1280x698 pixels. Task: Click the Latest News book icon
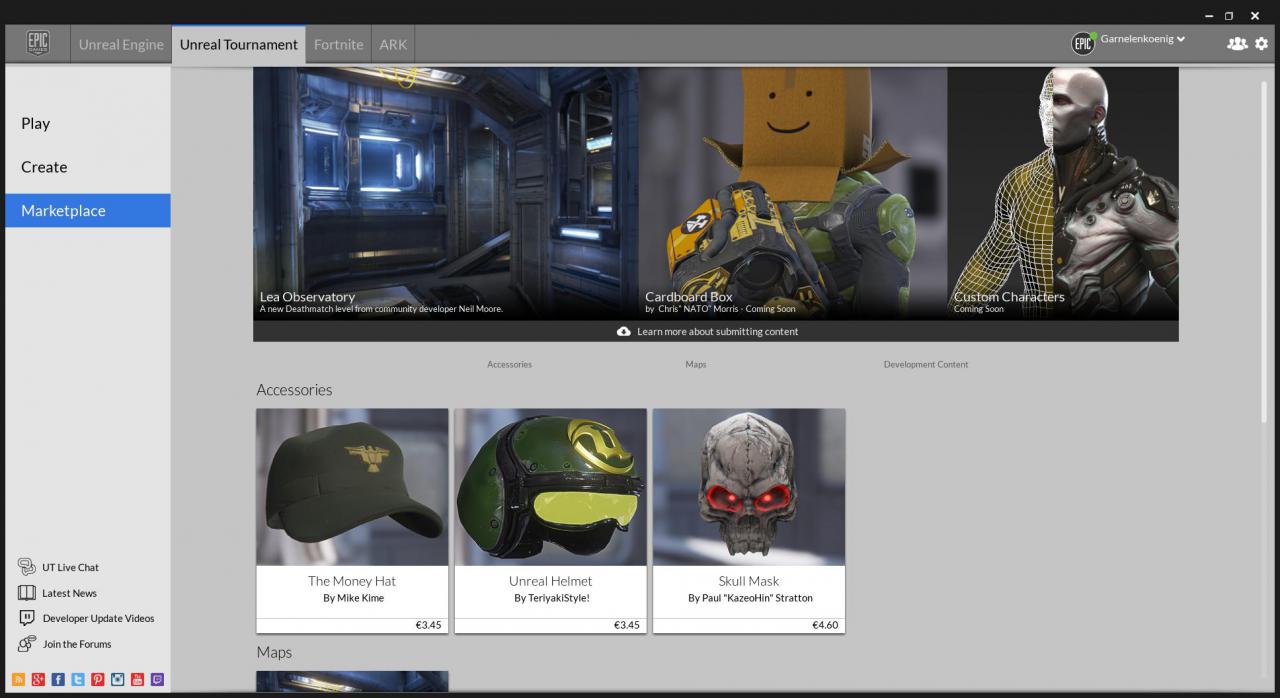click(27, 593)
